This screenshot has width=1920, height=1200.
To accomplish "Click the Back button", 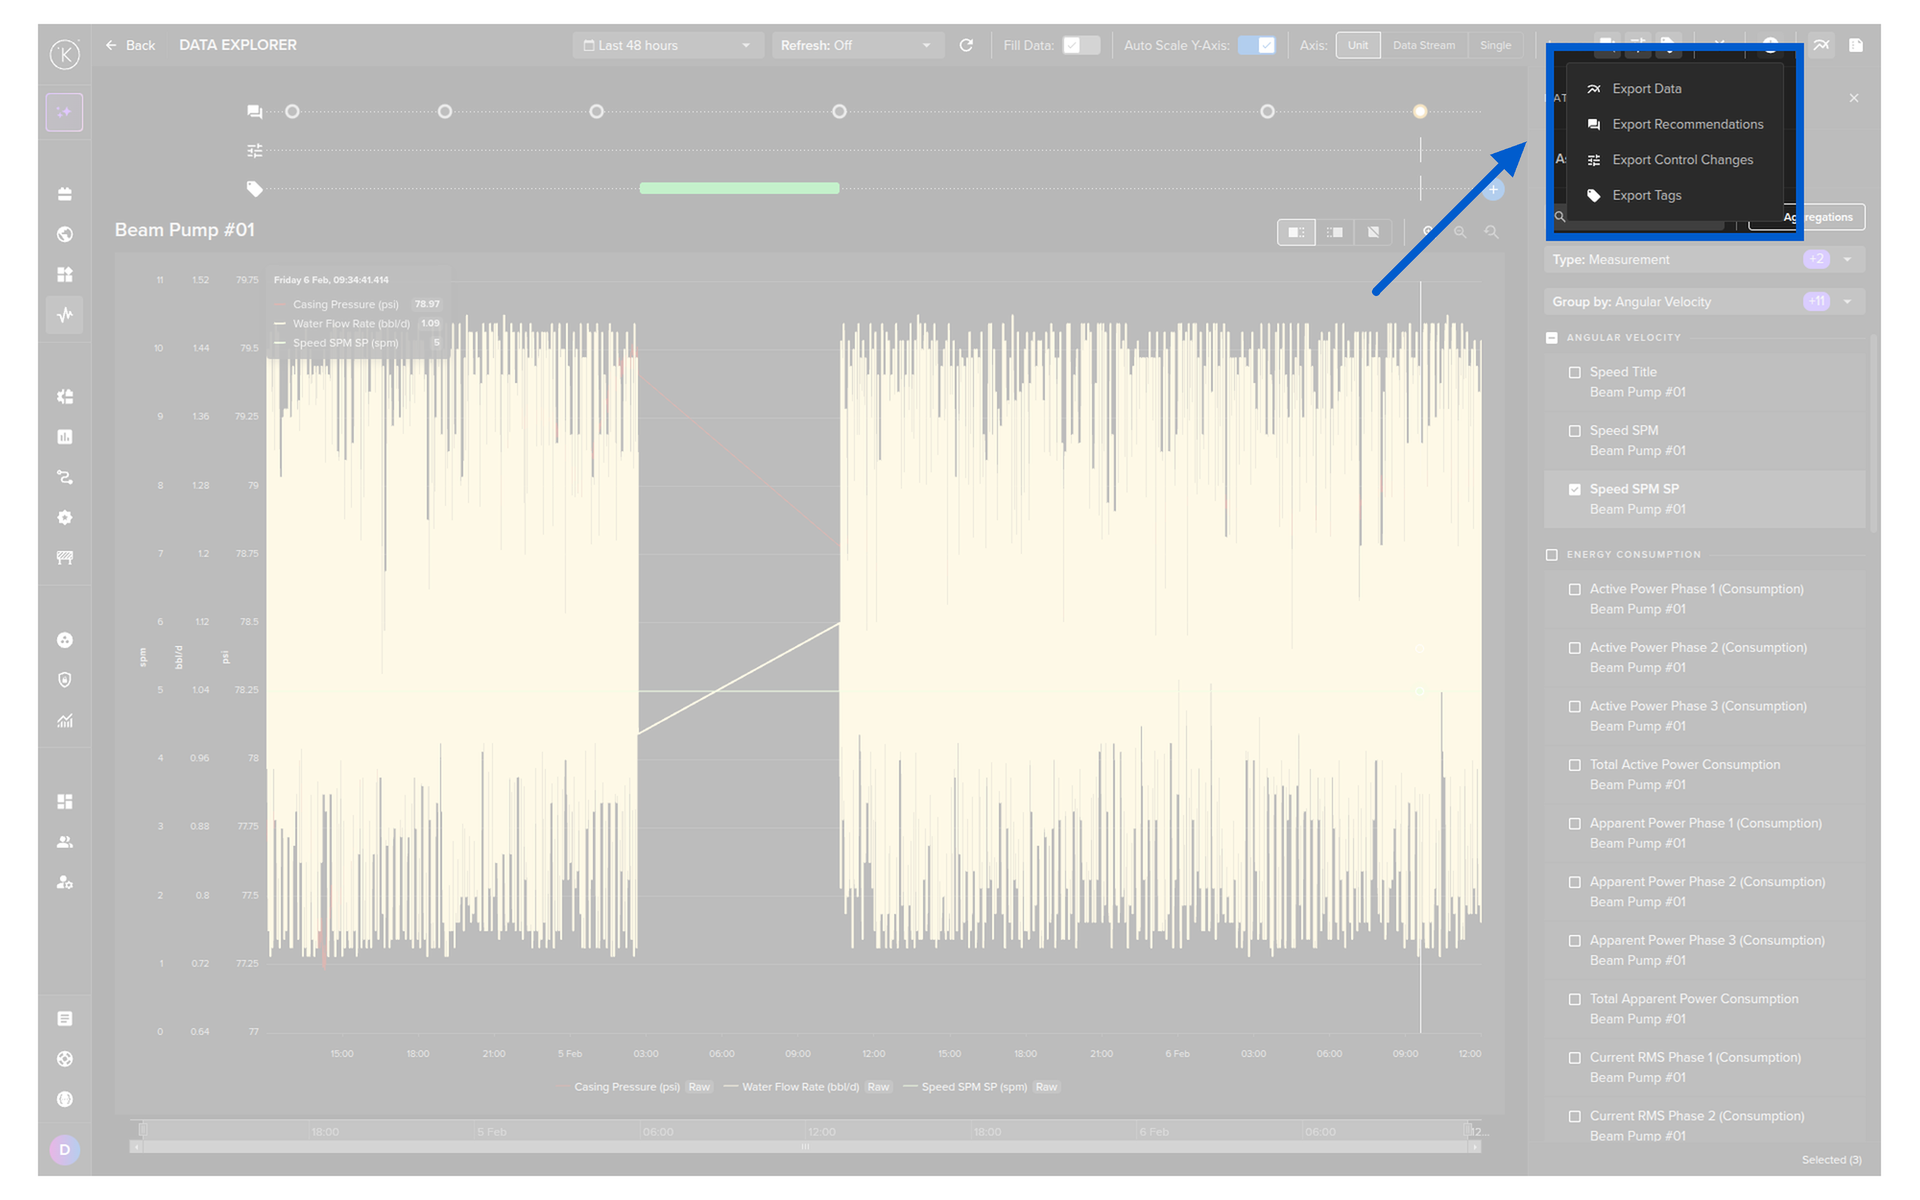I will (131, 46).
